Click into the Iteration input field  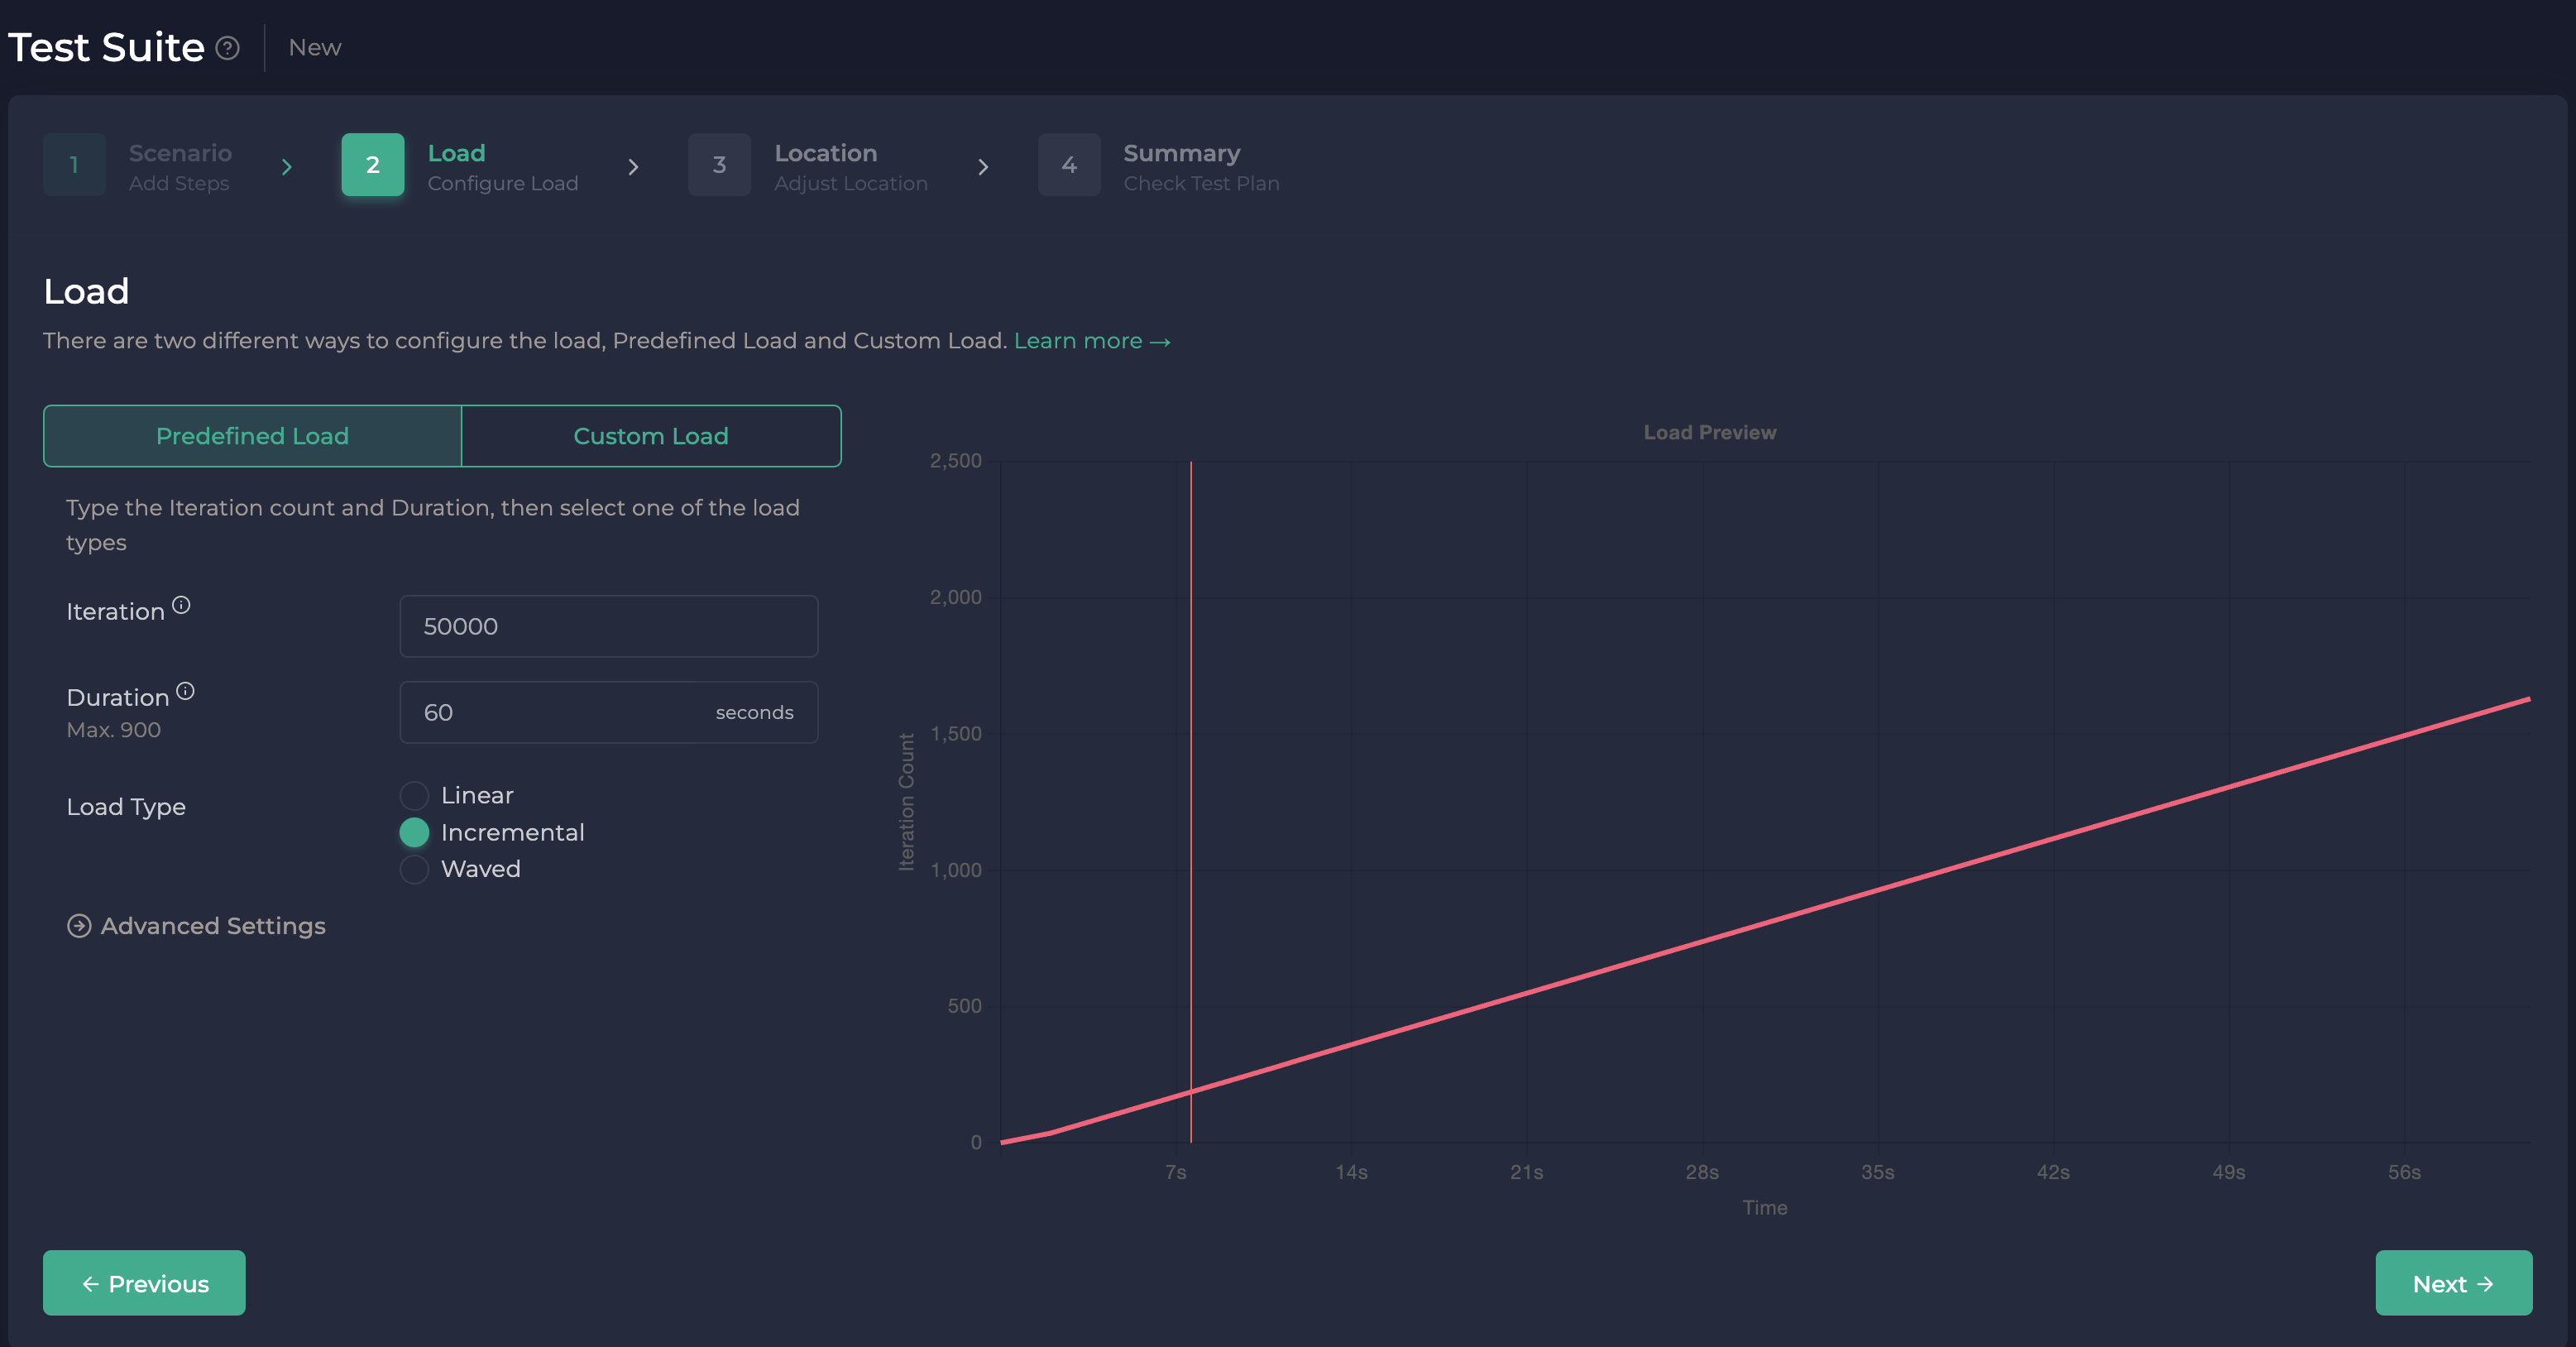click(608, 627)
